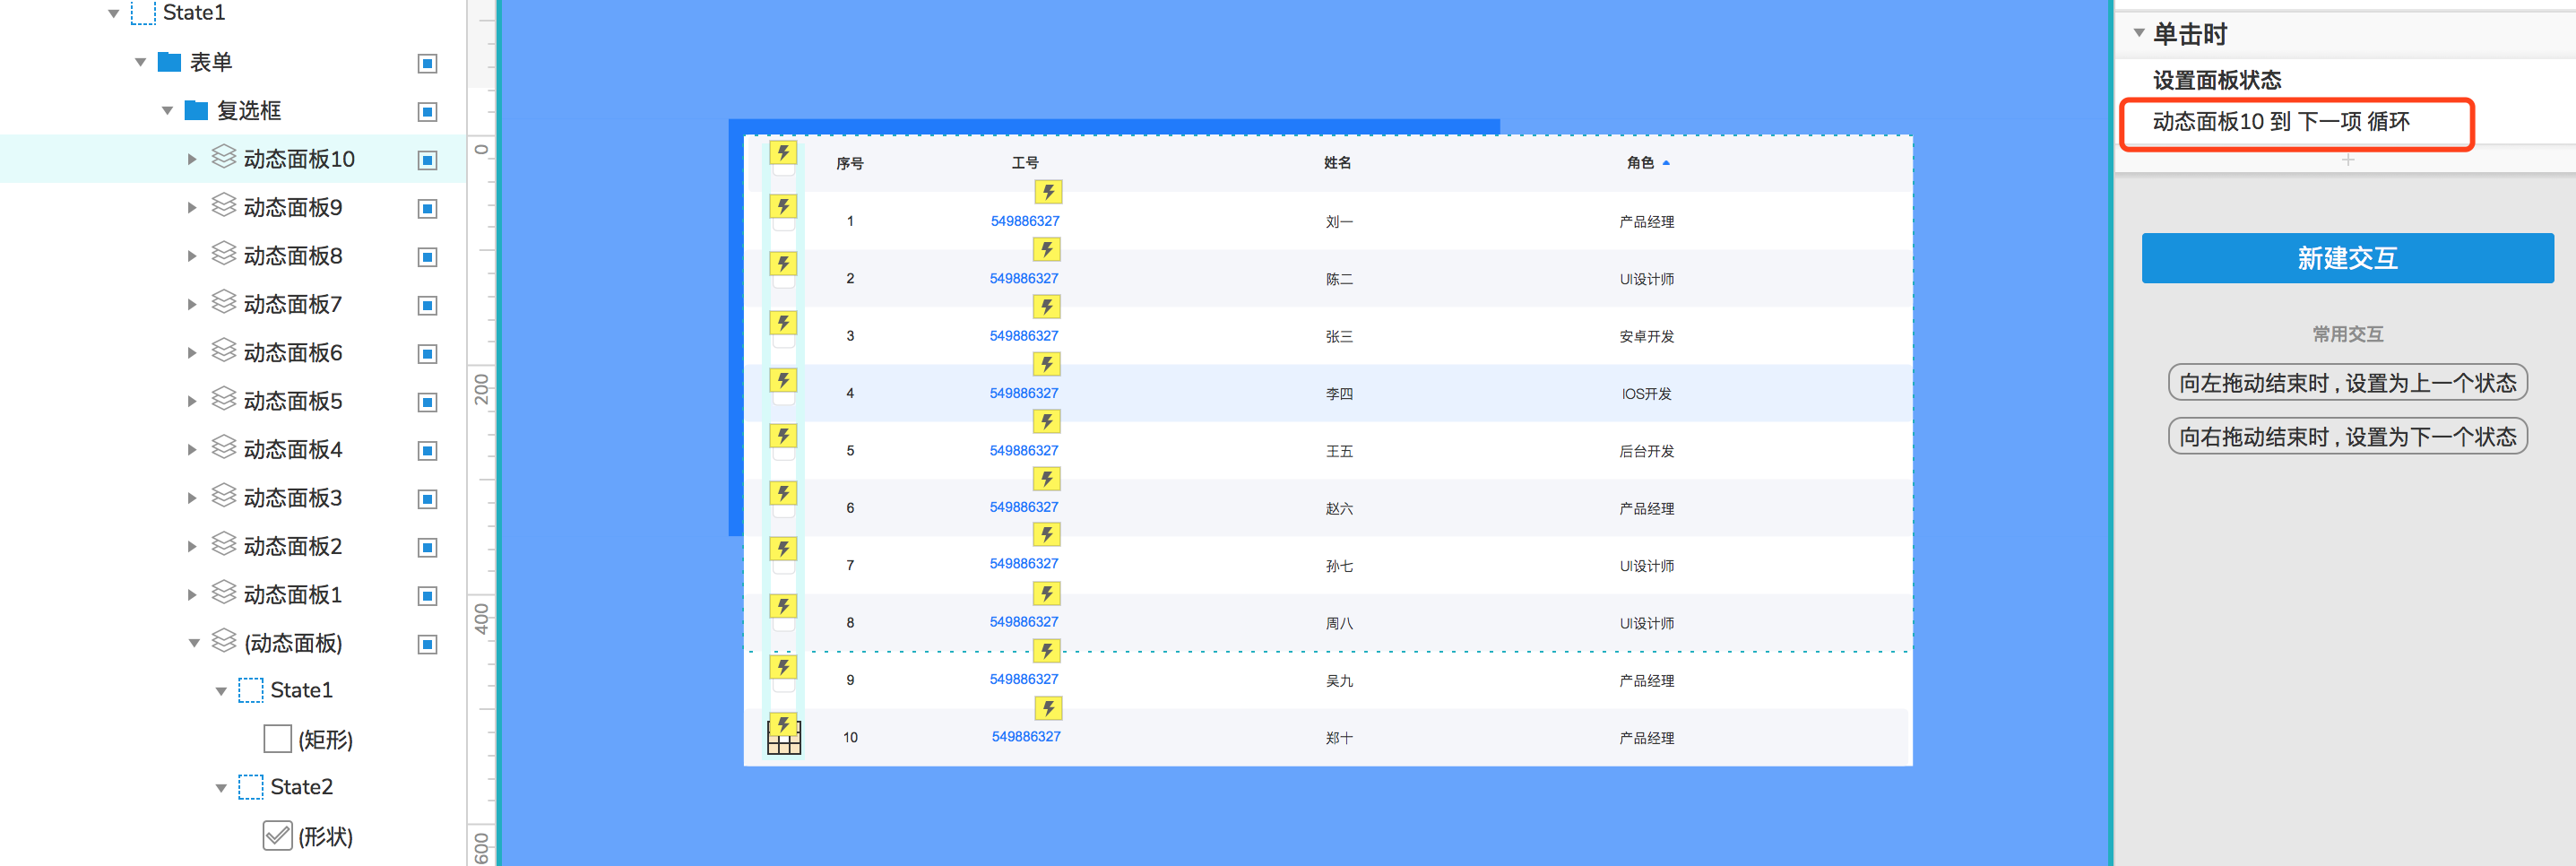Select the (形状) item in the outline
The image size is (2576, 866).
[x=325, y=836]
